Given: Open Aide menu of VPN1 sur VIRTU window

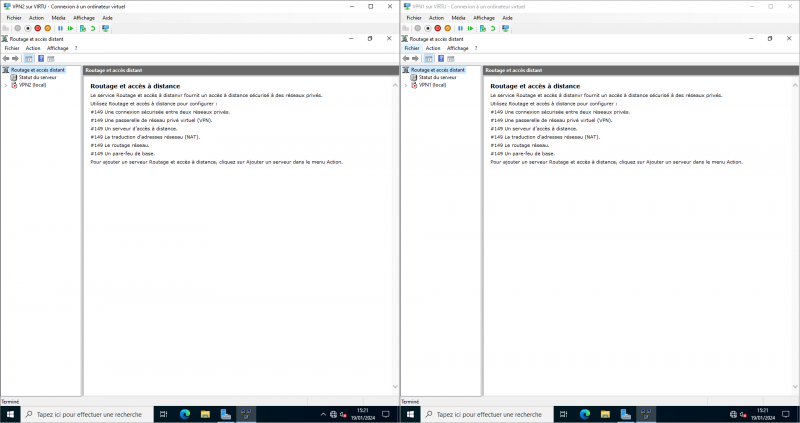Looking at the screenshot, I should pyautogui.click(x=507, y=18).
